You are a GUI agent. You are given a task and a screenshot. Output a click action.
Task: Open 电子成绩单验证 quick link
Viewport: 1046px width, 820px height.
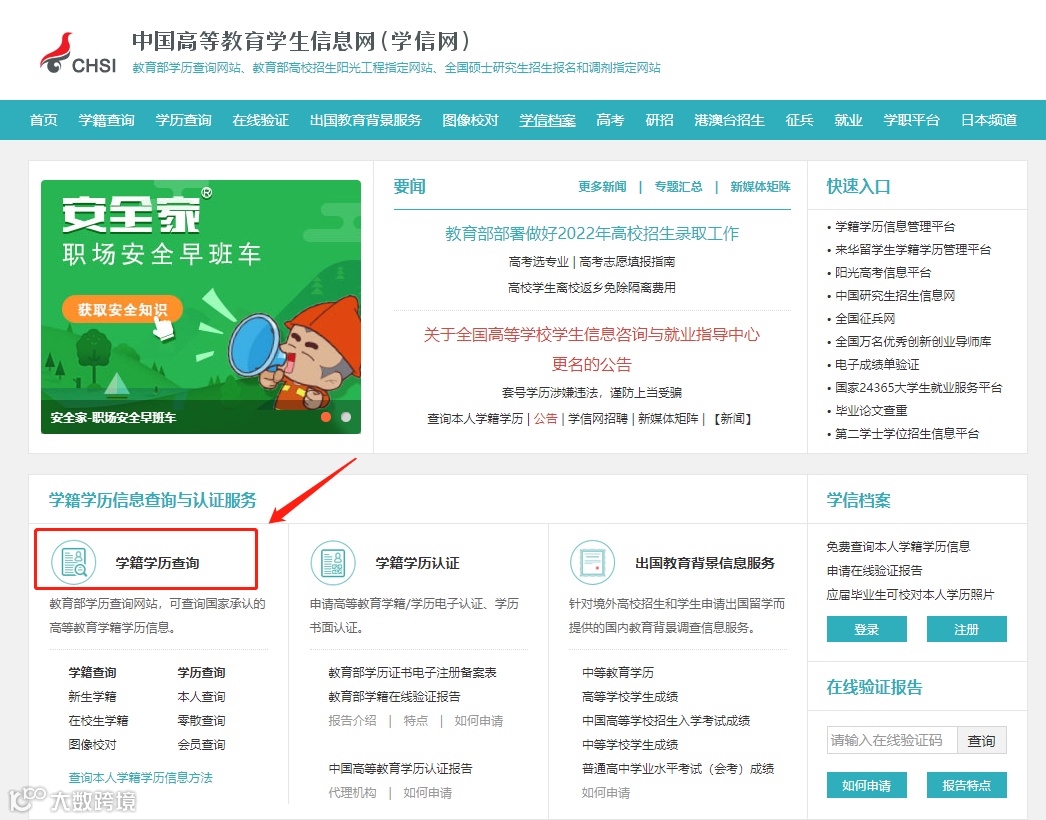coord(877,364)
